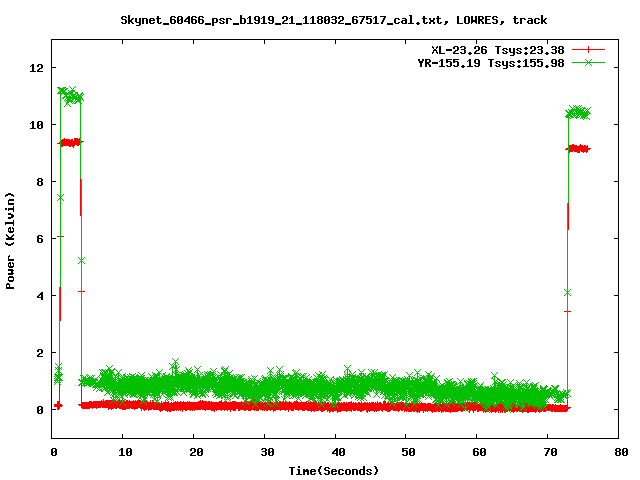Click x-axis tick label 60
The height and width of the screenshot is (480, 640).
[479, 452]
